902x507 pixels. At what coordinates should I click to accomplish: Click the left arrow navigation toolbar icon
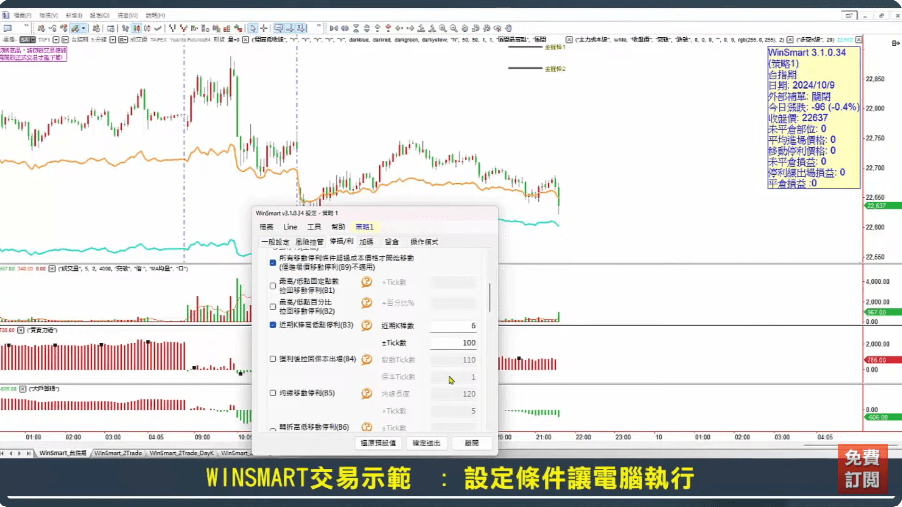point(399,28)
